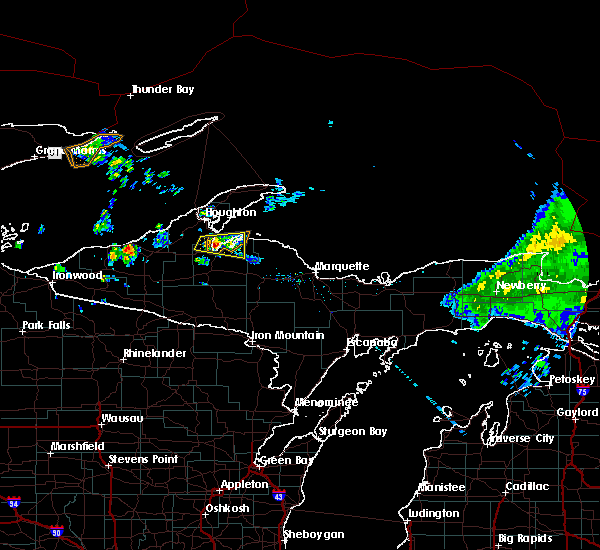
Task: Click the Marshfield city label
Action: (78, 447)
